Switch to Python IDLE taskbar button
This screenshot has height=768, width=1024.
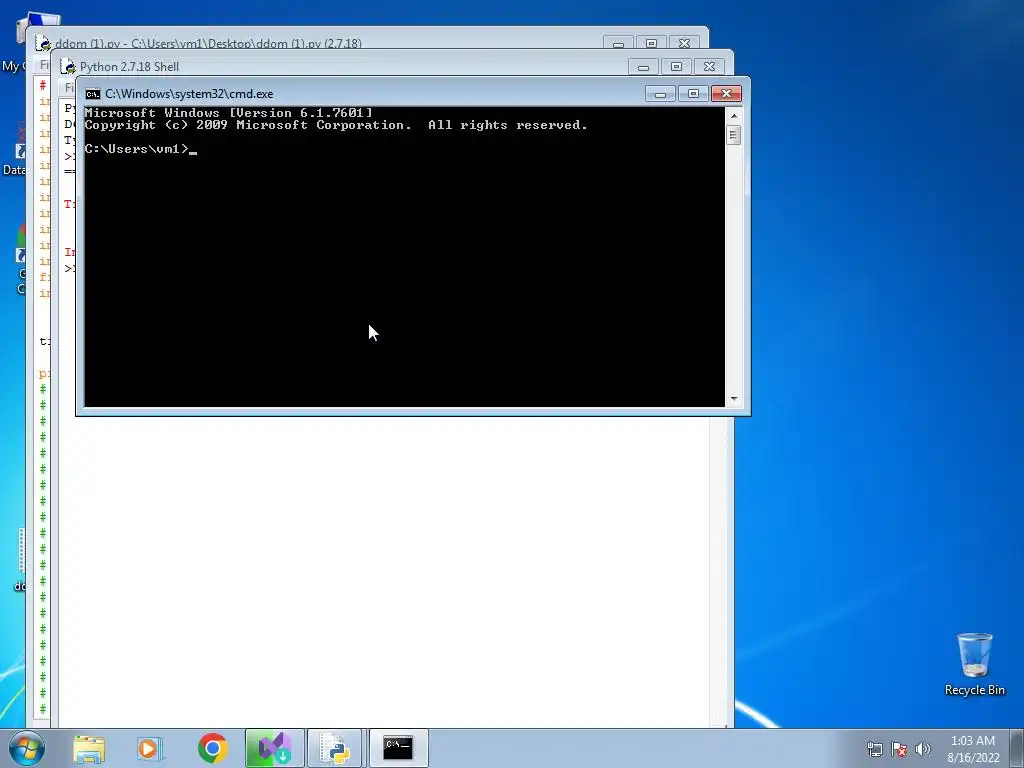334,748
